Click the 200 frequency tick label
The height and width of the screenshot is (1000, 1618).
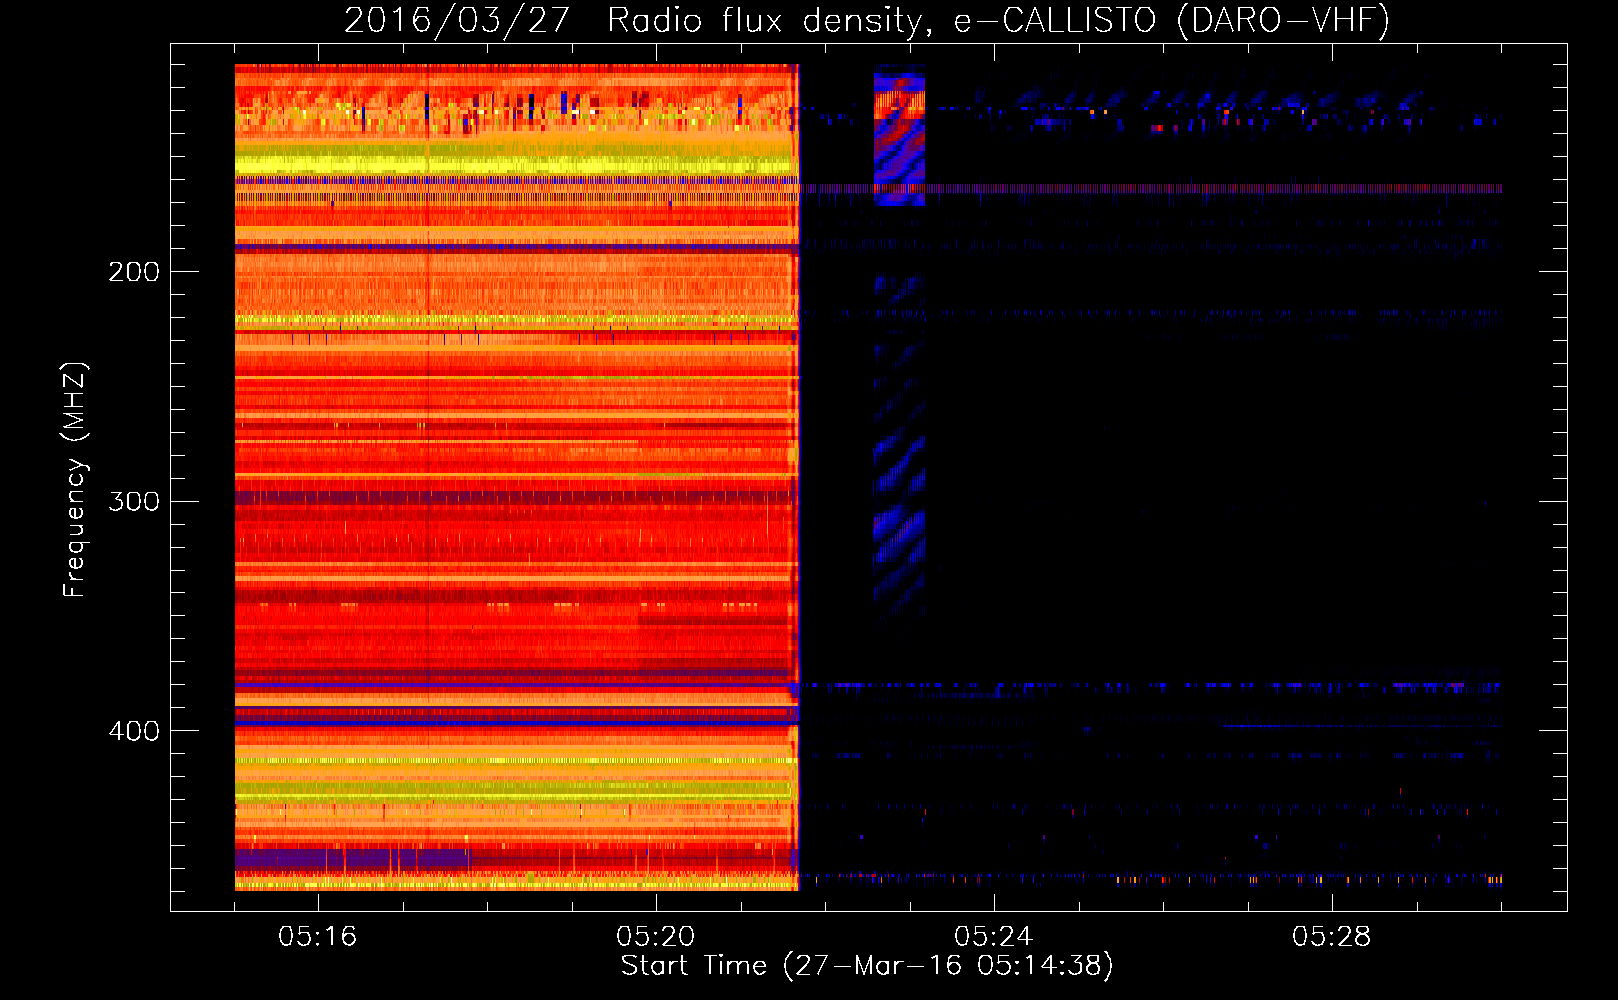[134, 272]
